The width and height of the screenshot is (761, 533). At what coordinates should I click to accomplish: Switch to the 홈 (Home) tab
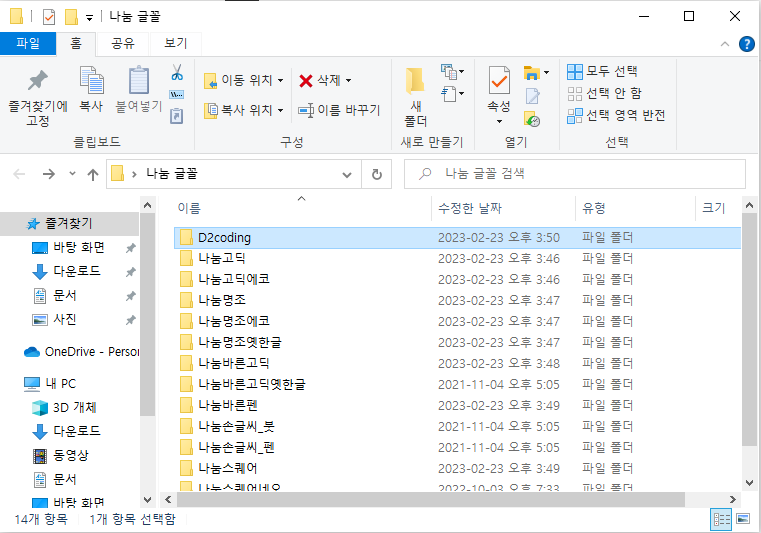tap(76, 44)
